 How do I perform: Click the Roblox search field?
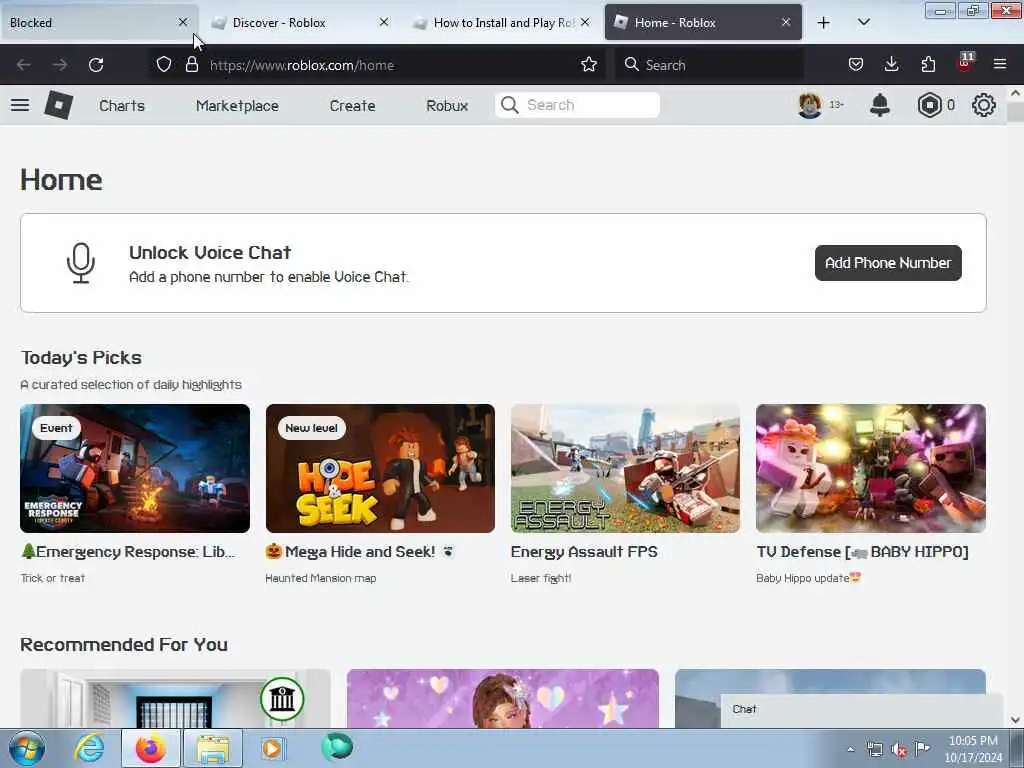click(x=577, y=105)
